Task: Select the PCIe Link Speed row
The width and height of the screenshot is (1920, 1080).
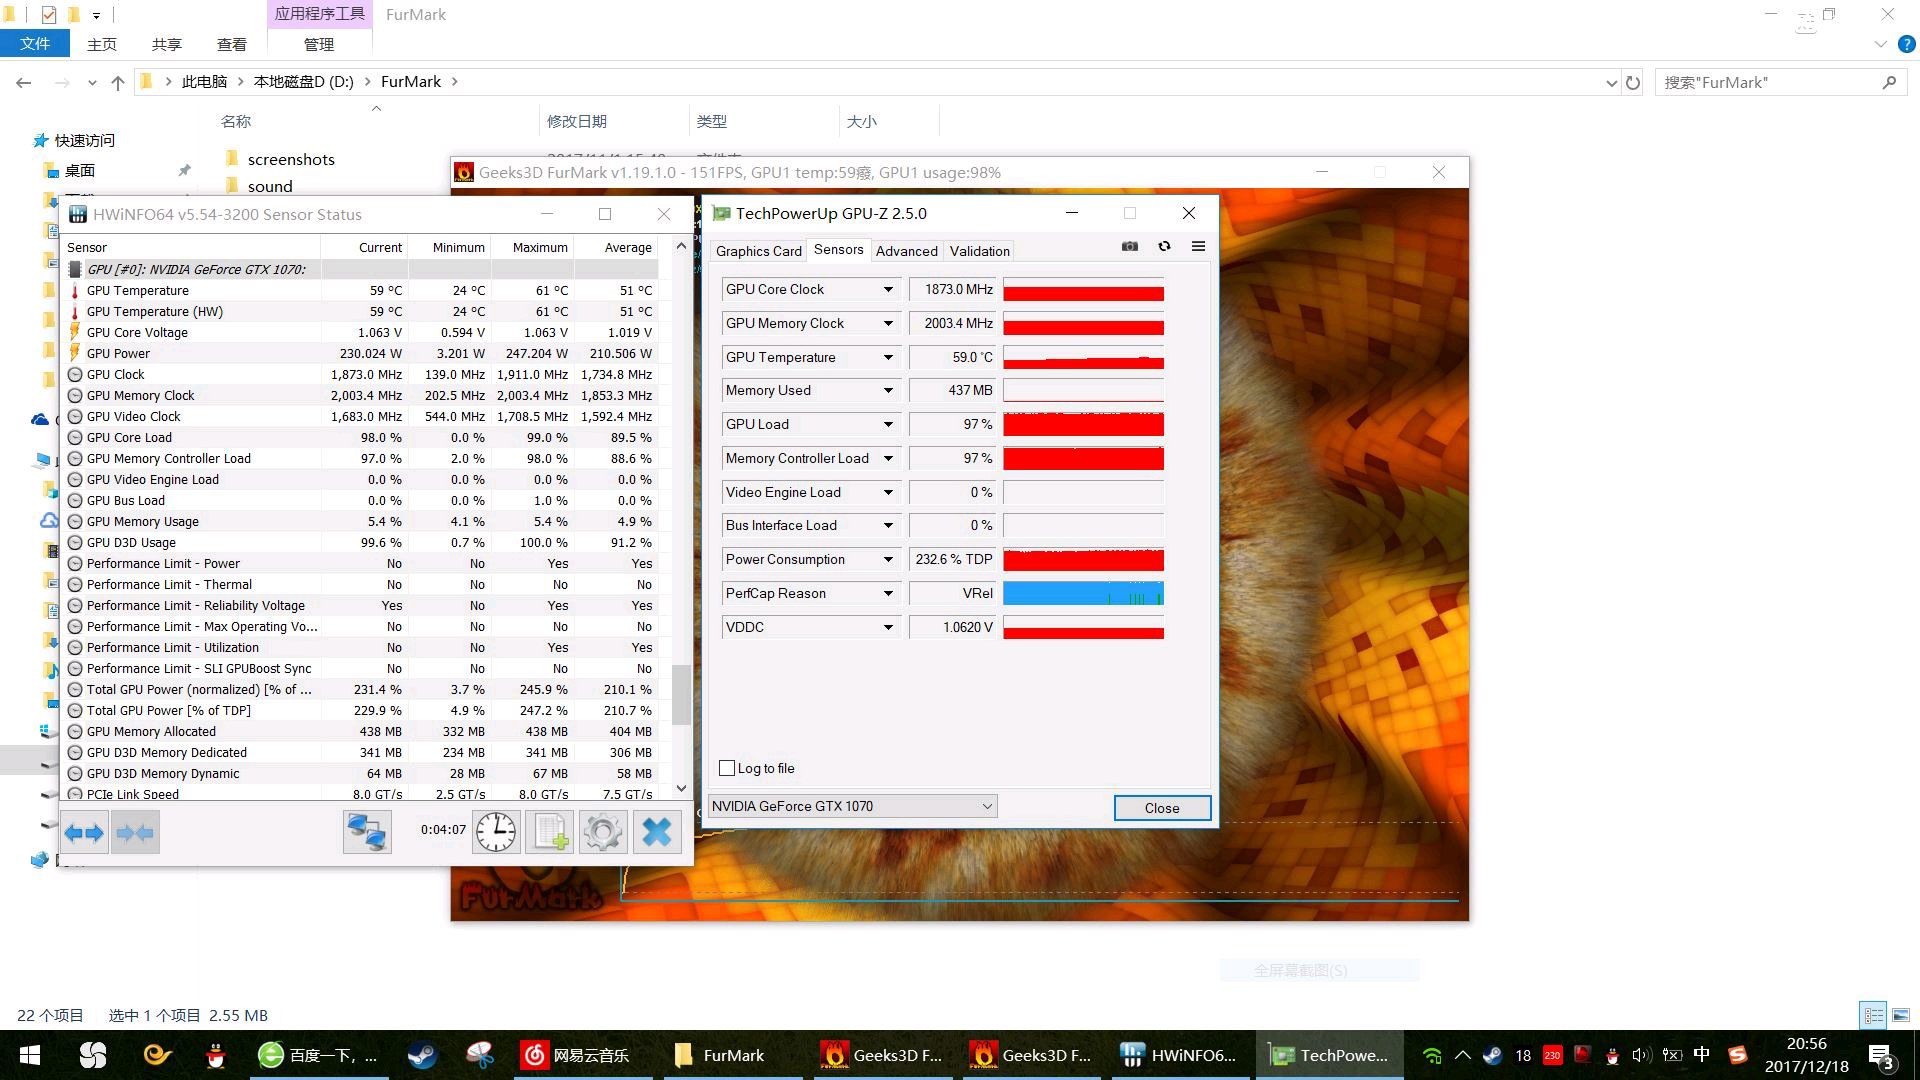Action: tap(363, 794)
